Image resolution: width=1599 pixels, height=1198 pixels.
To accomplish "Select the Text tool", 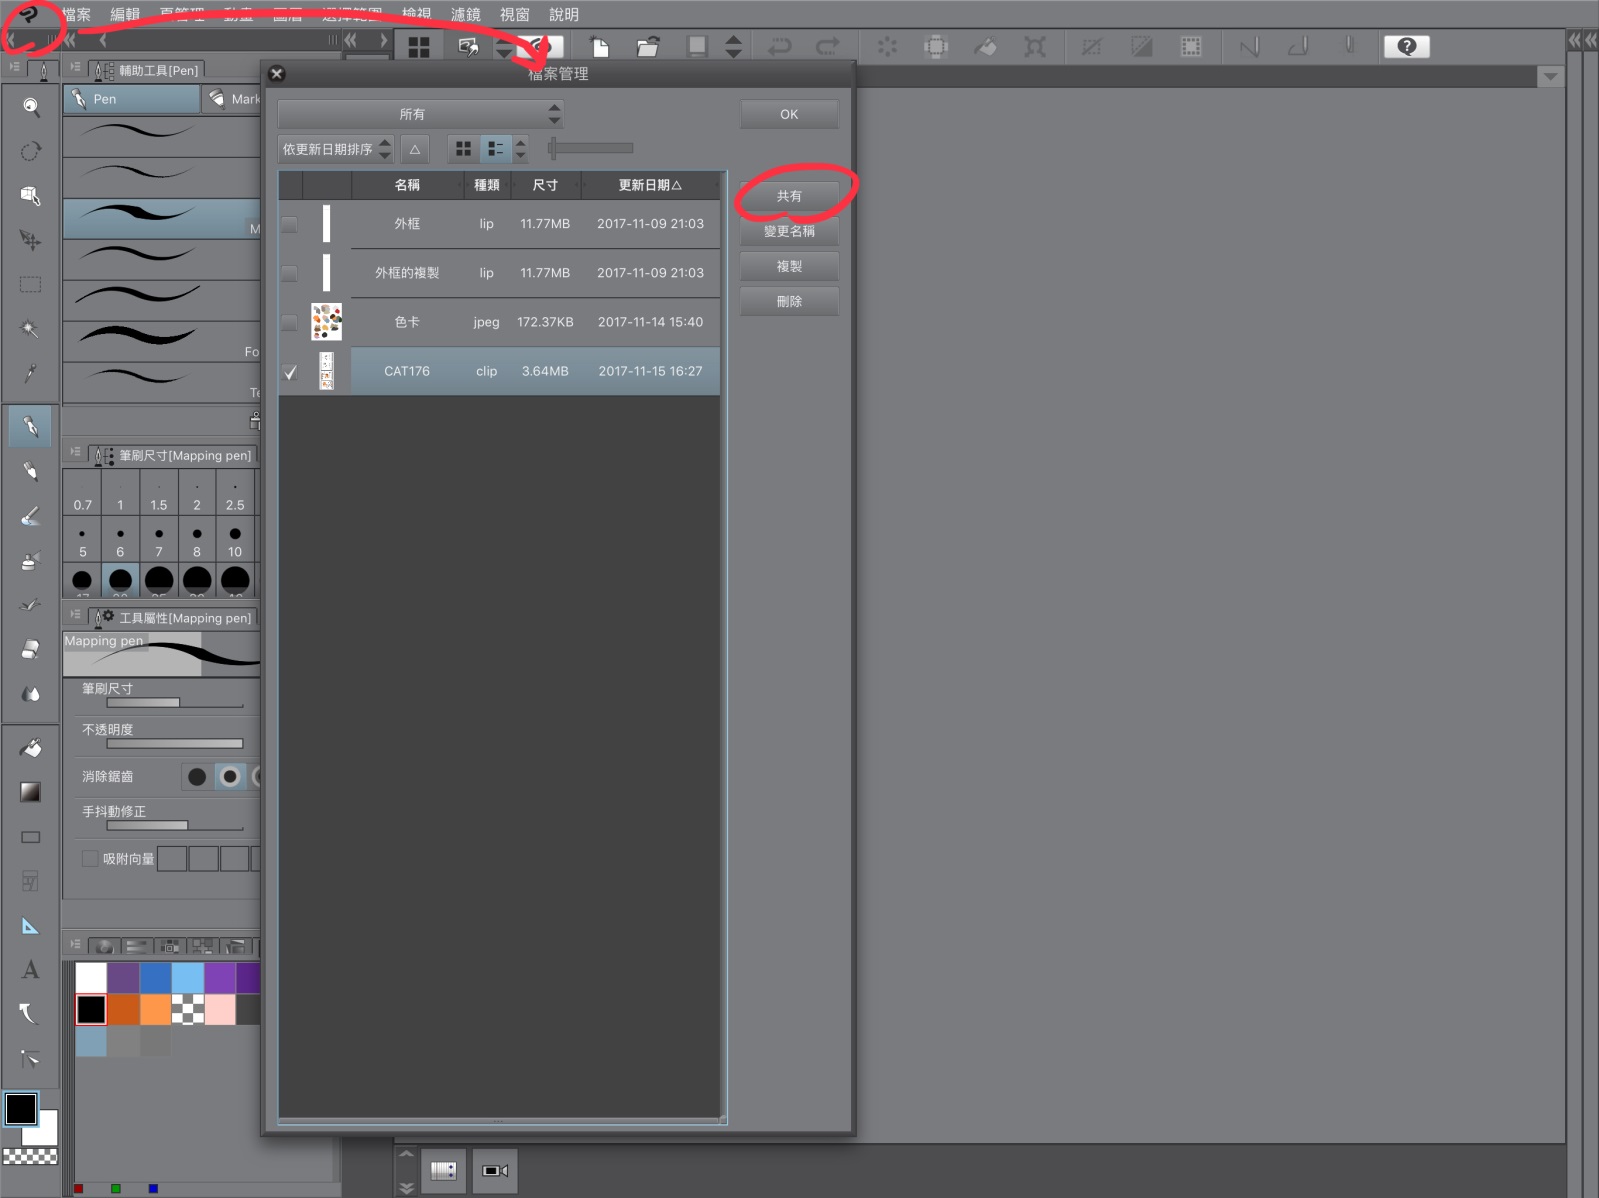I will (x=31, y=970).
